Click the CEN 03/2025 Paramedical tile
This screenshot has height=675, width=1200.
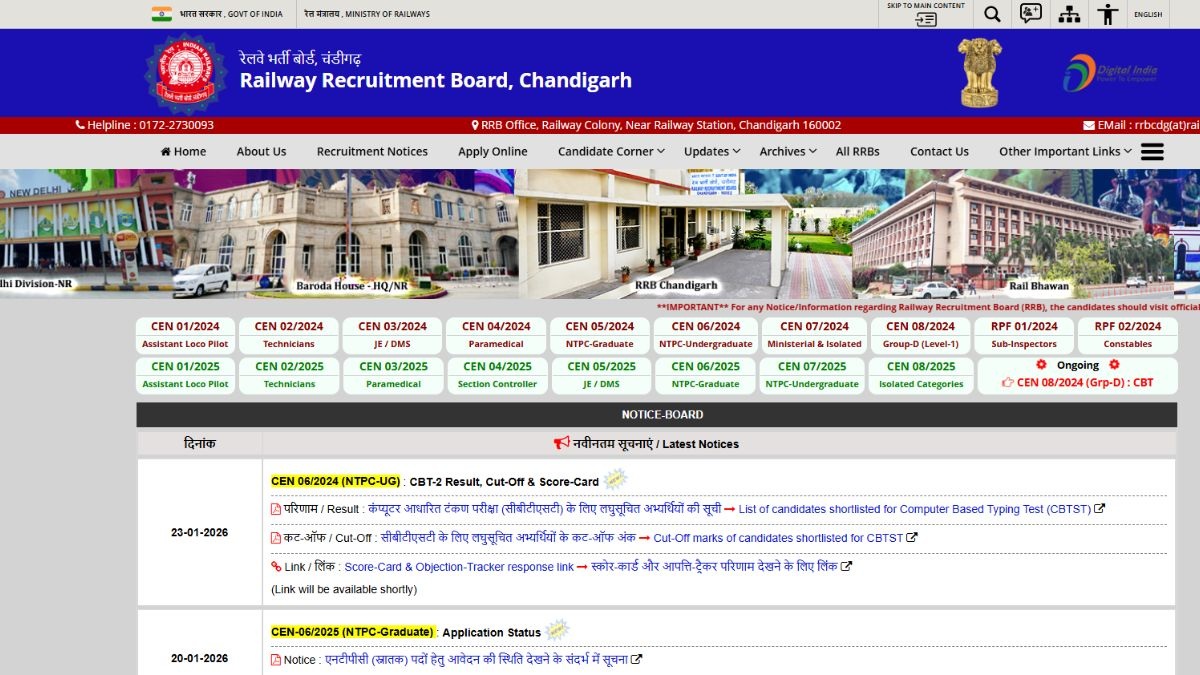pyautogui.click(x=392, y=375)
